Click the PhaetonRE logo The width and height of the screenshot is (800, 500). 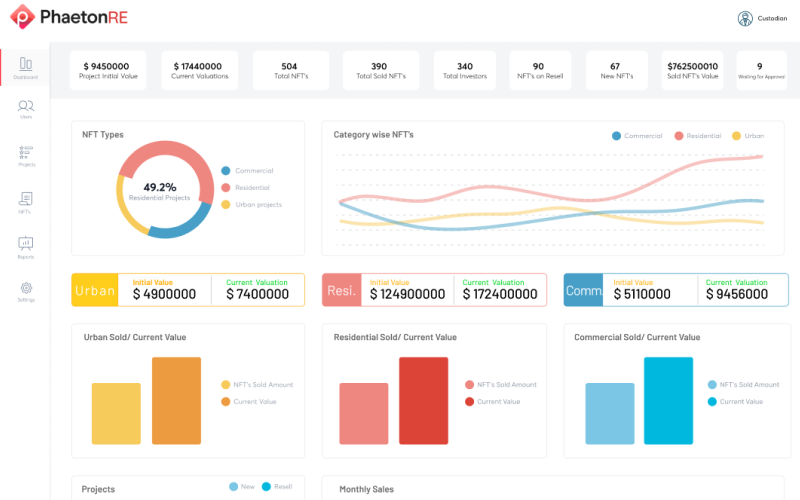coord(69,17)
